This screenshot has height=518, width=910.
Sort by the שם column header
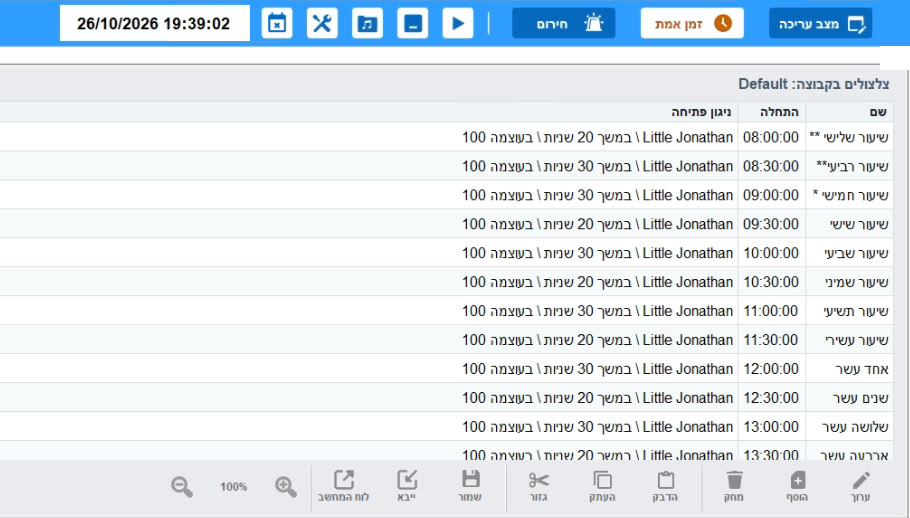click(x=849, y=112)
